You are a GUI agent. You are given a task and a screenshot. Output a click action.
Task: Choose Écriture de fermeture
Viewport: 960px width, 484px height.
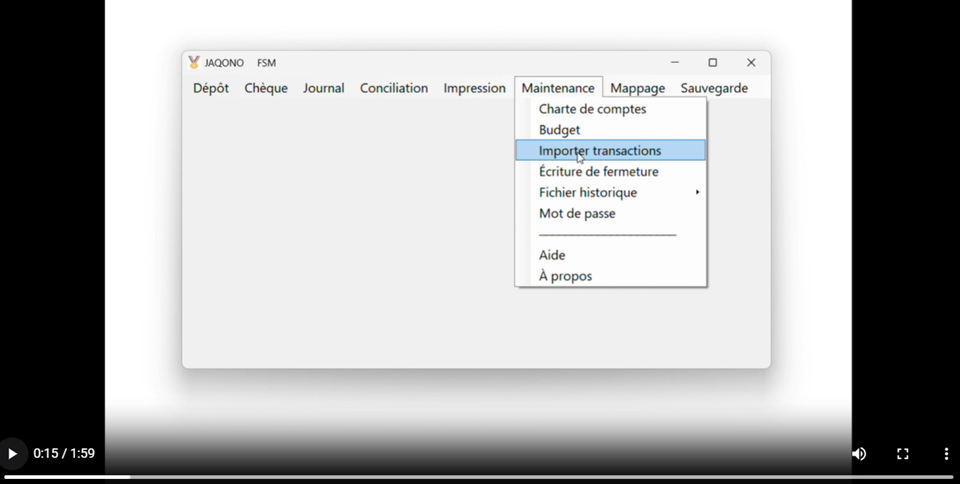[x=598, y=172]
